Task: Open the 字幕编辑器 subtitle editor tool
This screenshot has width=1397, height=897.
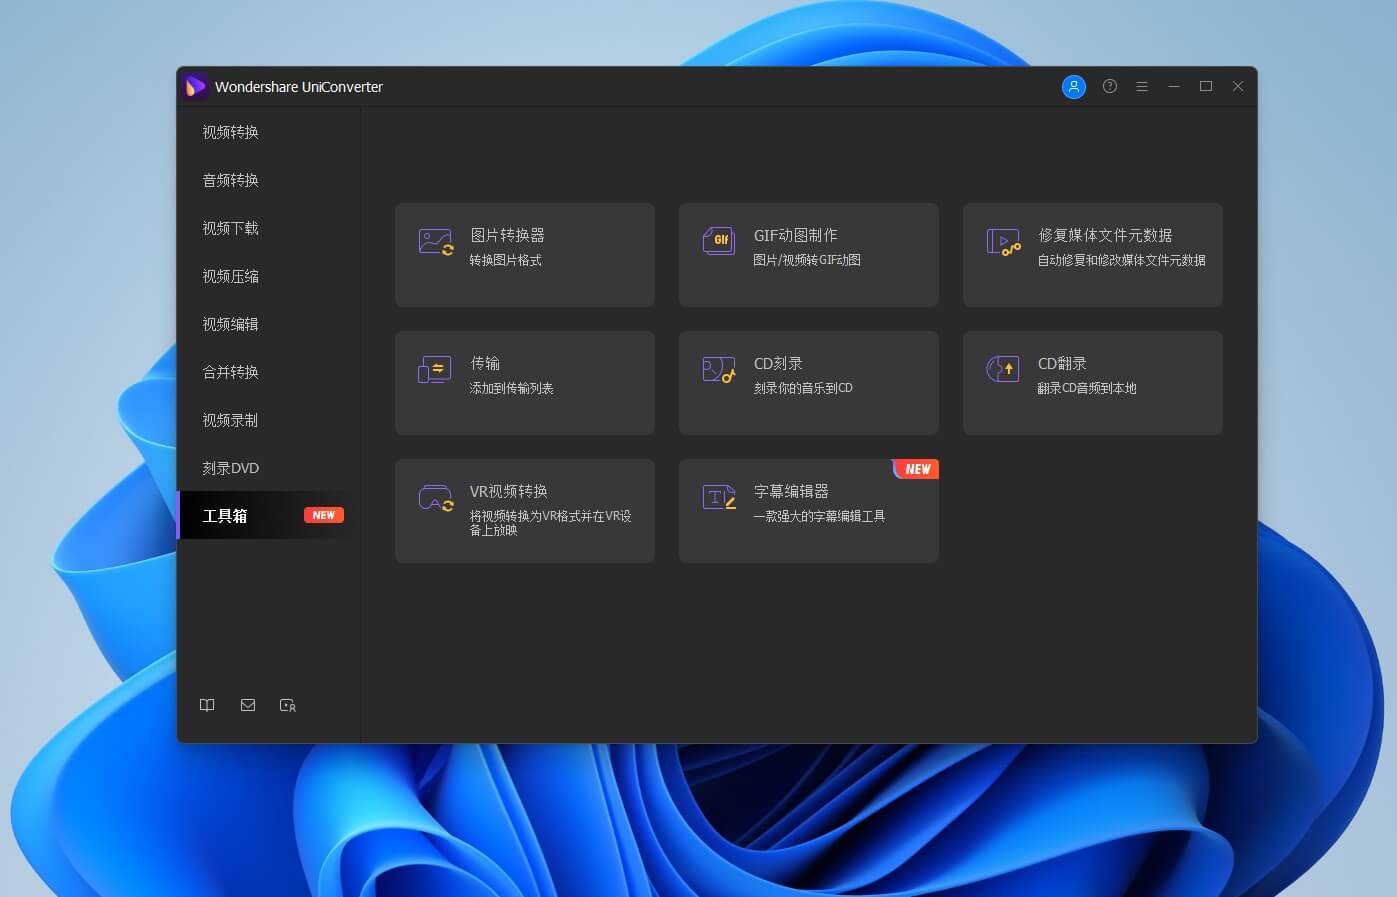Action: tap(808, 510)
